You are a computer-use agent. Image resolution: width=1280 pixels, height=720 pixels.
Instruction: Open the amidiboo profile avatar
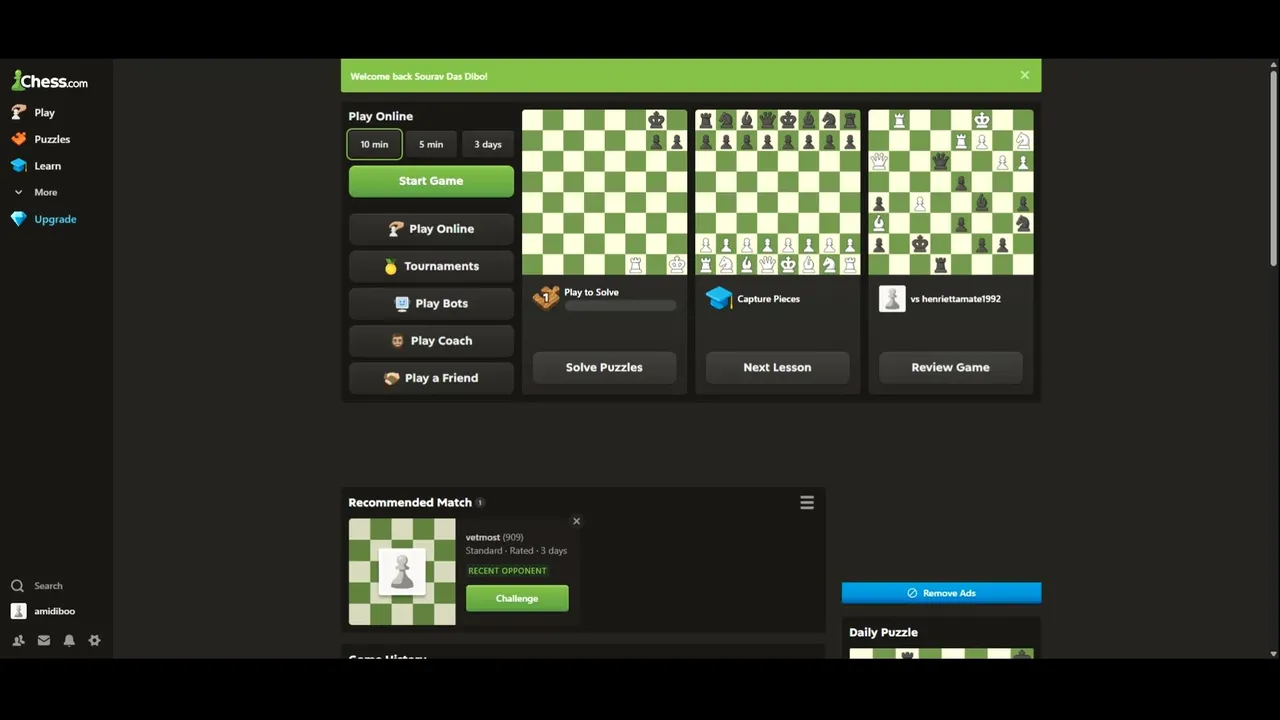(x=18, y=611)
